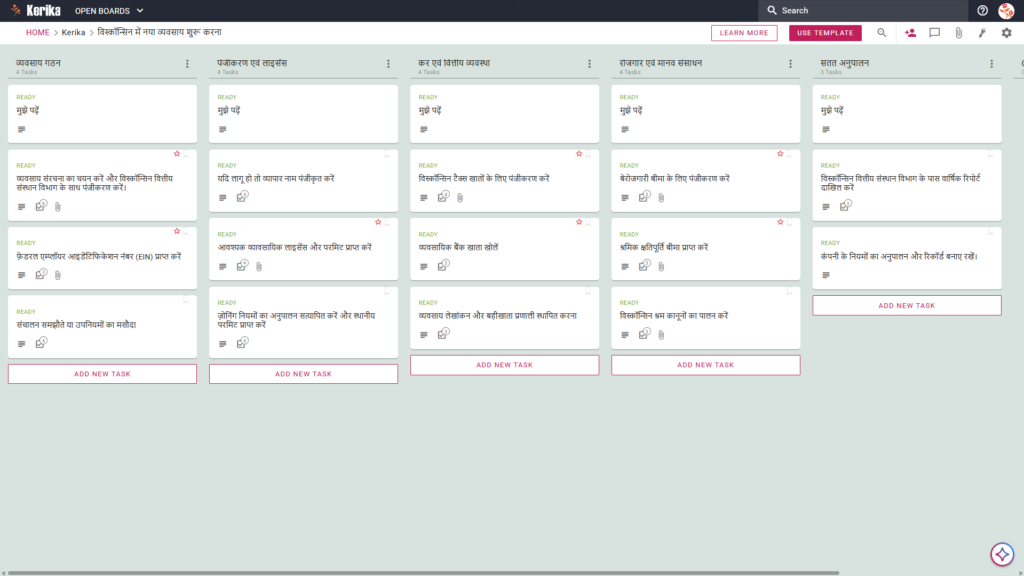Open attachment icon on श्रमिक क्षतिपूर्ति card

[661, 266]
